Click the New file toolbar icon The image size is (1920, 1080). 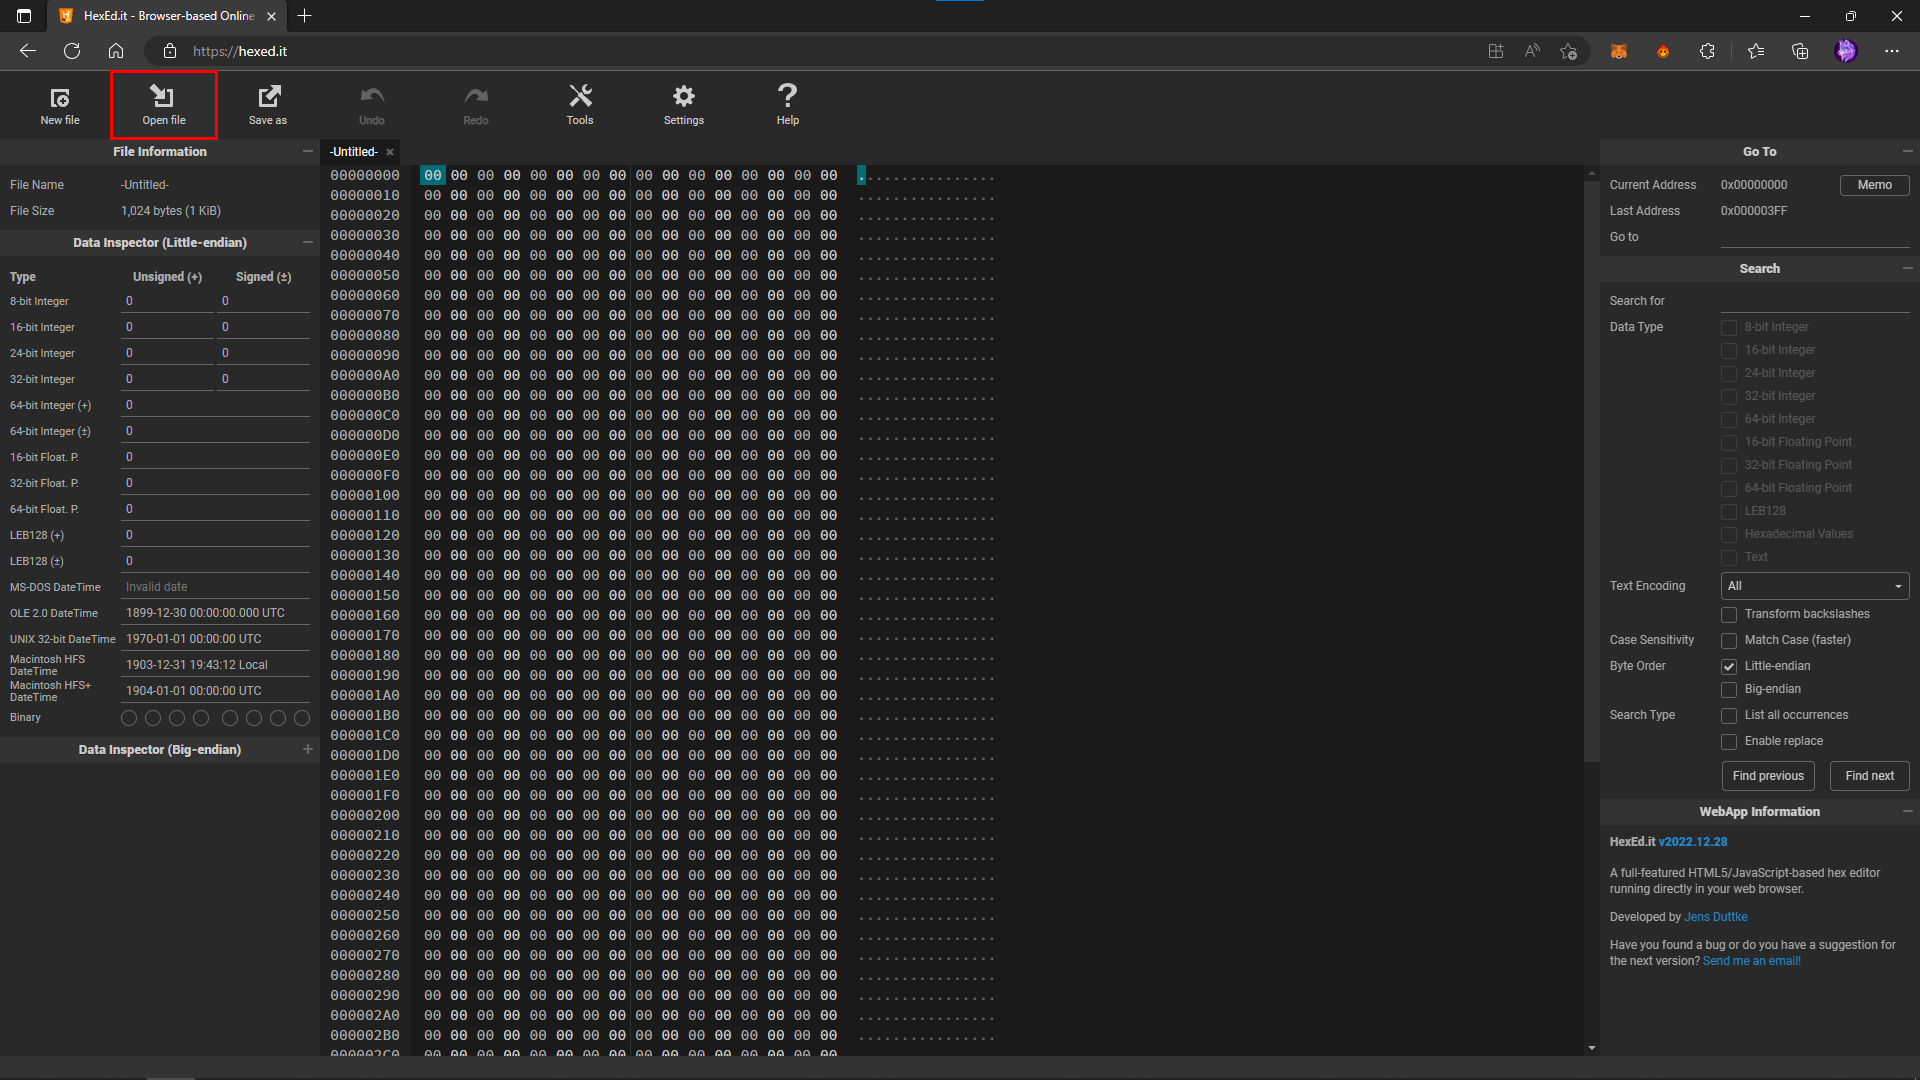pyautogui.click(x=60, y=104)
